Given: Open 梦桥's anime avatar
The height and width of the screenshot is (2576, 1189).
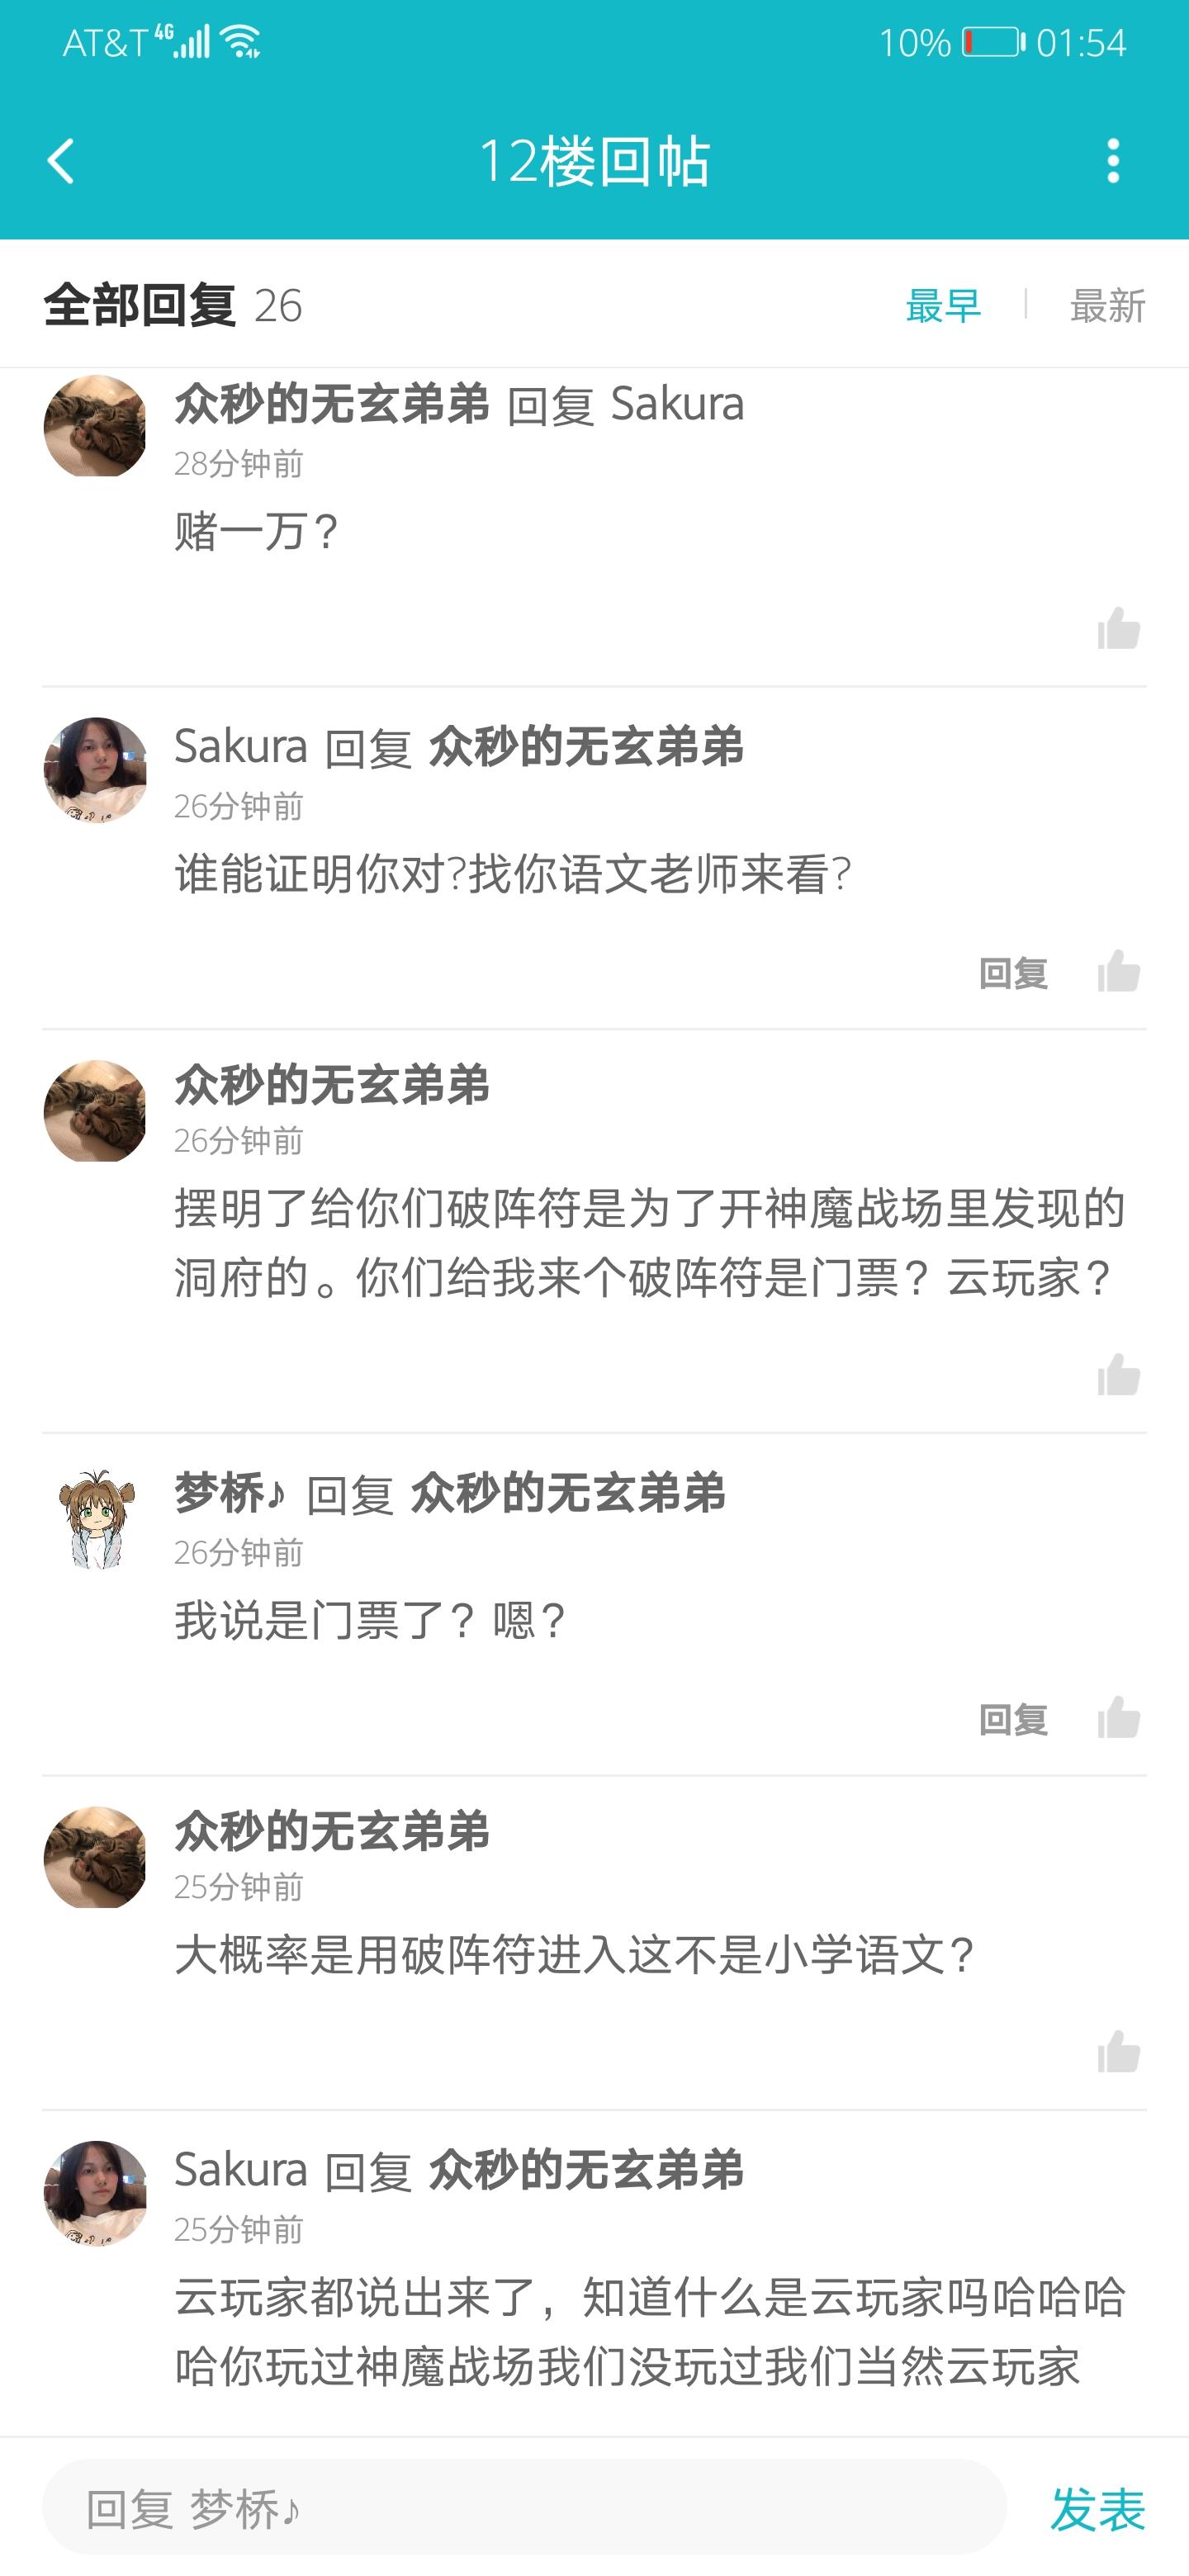Looking at the screenshot, I should click(x=95, y=1517).
